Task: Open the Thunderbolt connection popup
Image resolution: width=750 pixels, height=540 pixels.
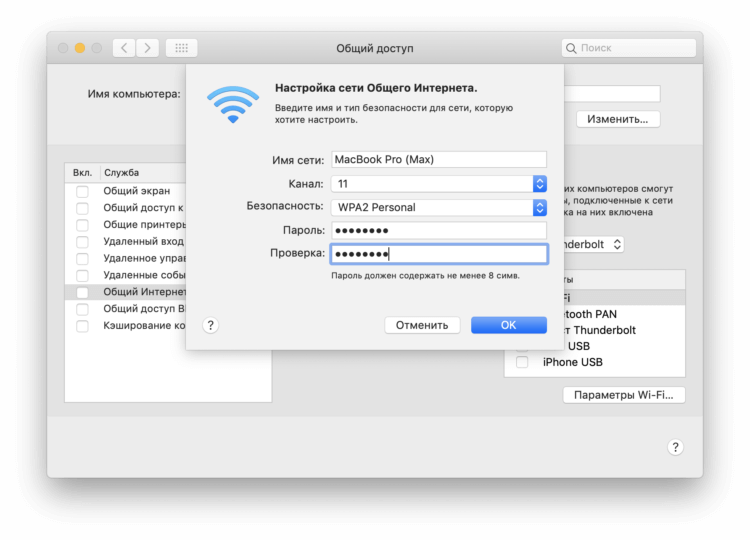Action: [594, 244]
